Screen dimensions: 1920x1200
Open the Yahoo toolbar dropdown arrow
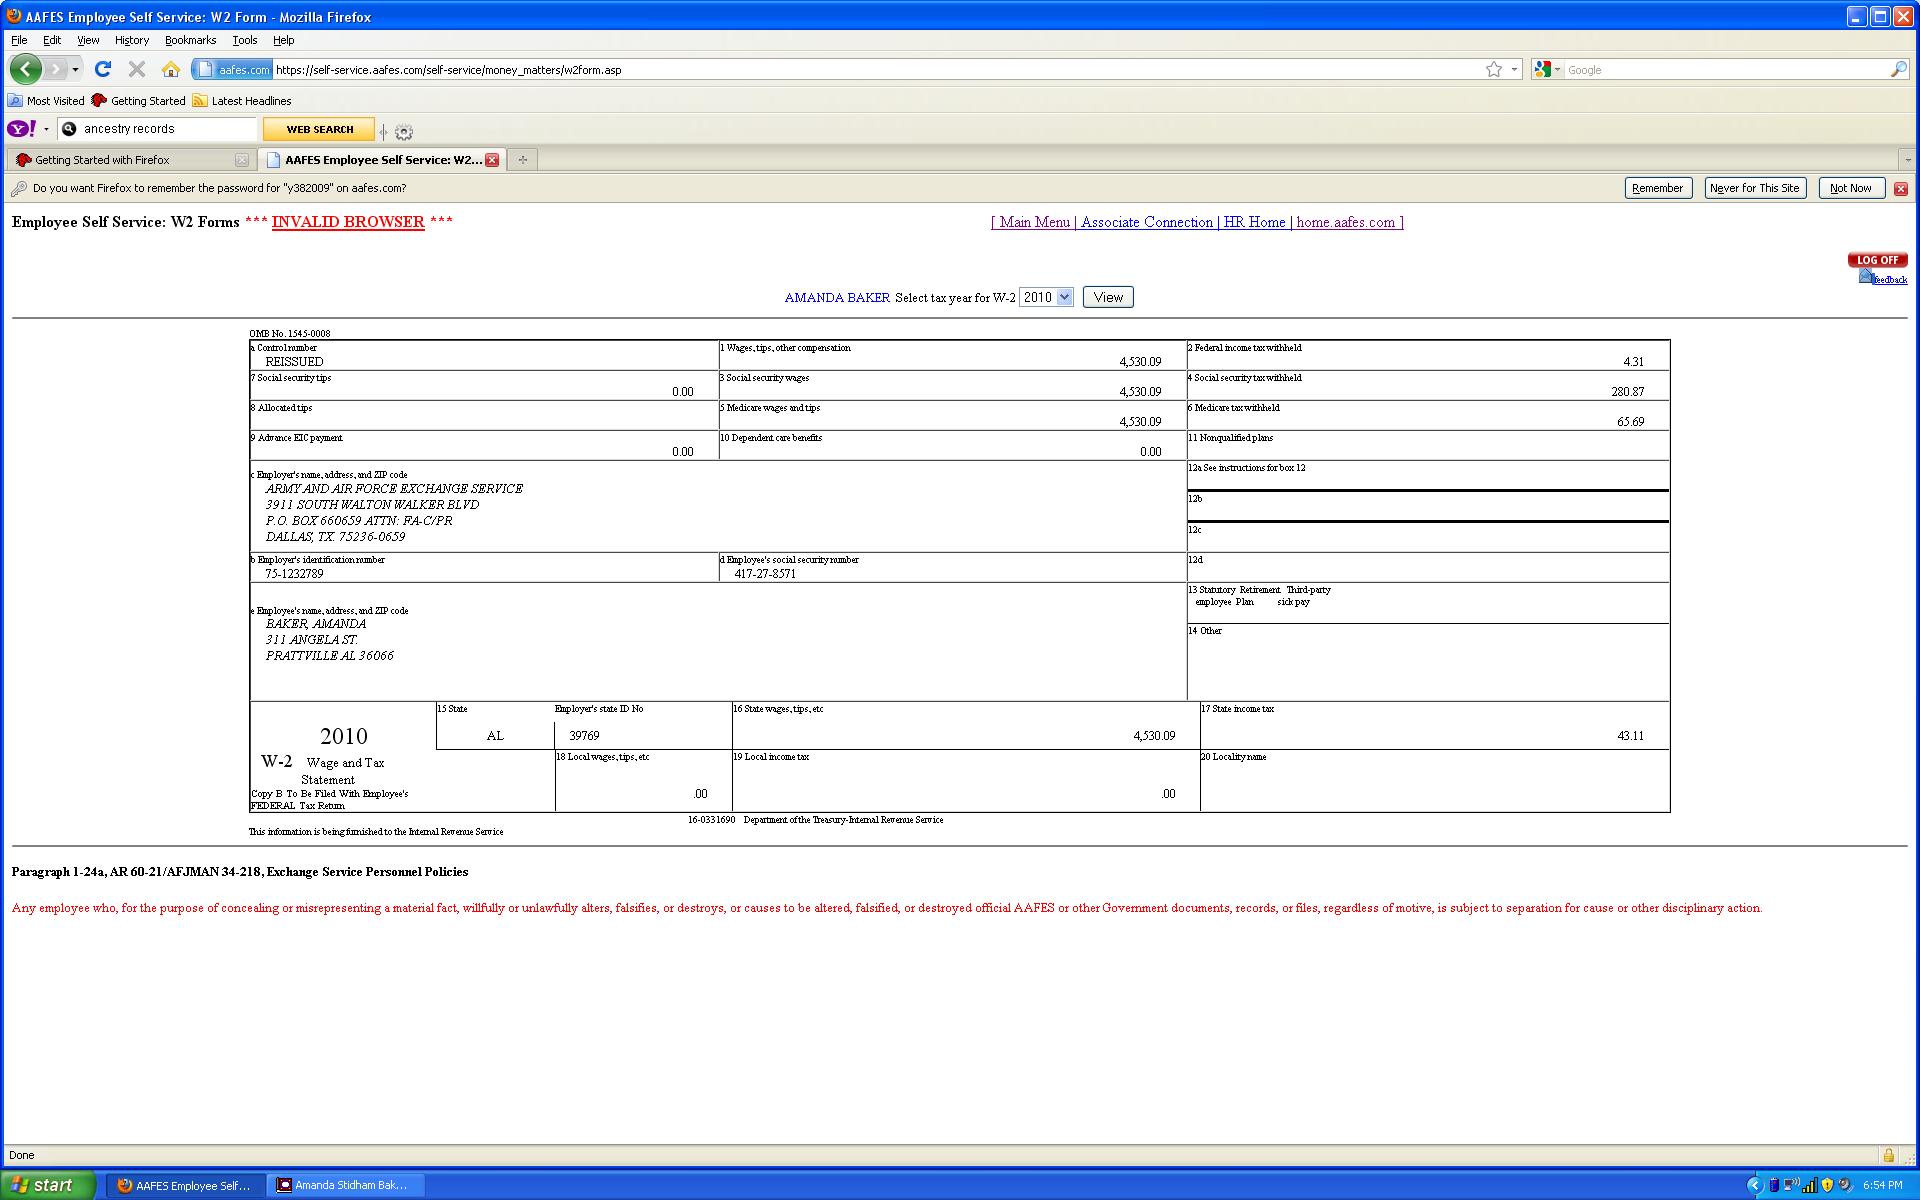click(46, 129)
